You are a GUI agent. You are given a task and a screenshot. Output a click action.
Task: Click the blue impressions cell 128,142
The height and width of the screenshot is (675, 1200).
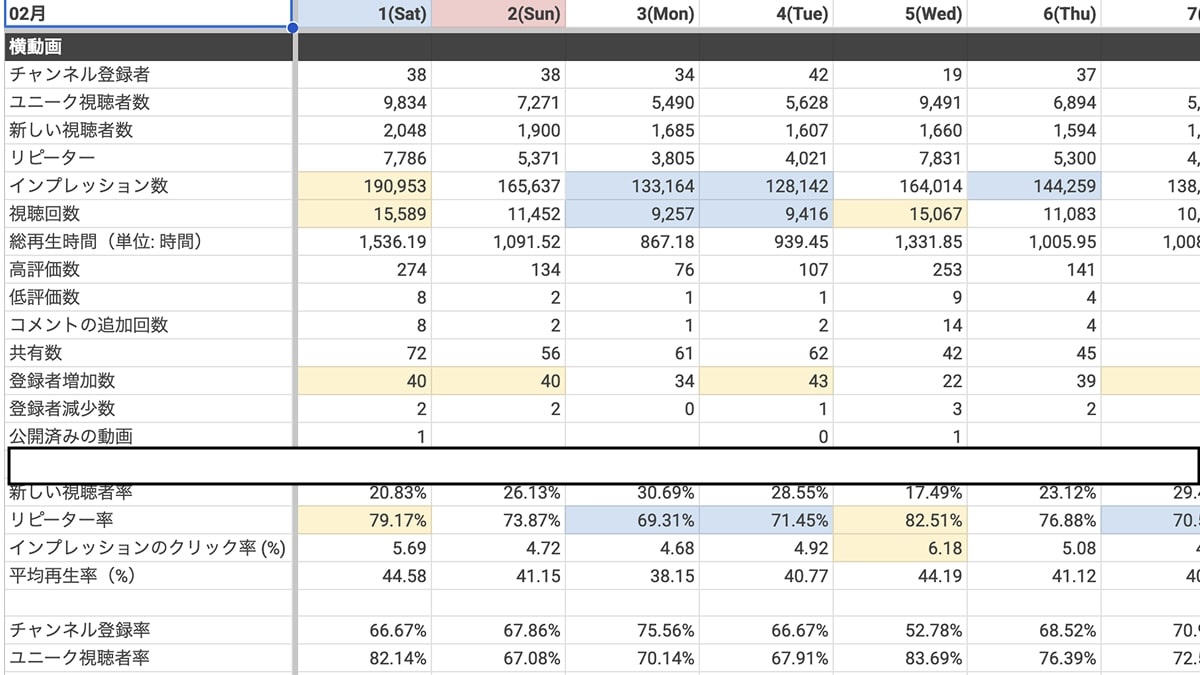pyautogui.click(x=767, y=186)
